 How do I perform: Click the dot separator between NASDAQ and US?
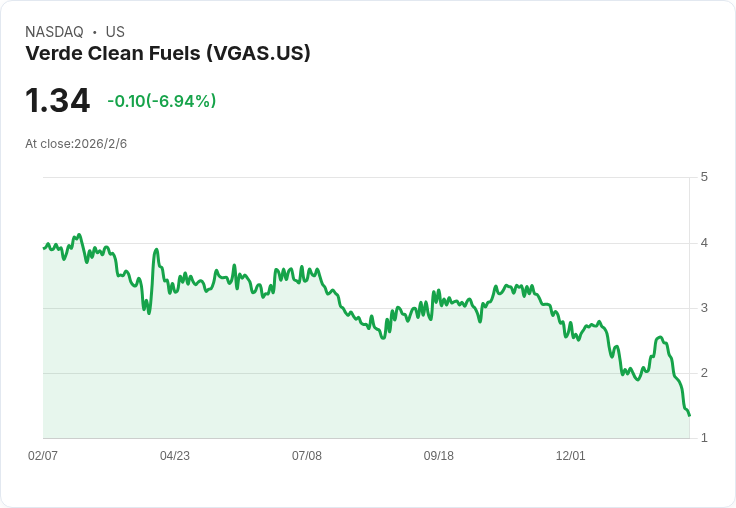click(94, 32)
